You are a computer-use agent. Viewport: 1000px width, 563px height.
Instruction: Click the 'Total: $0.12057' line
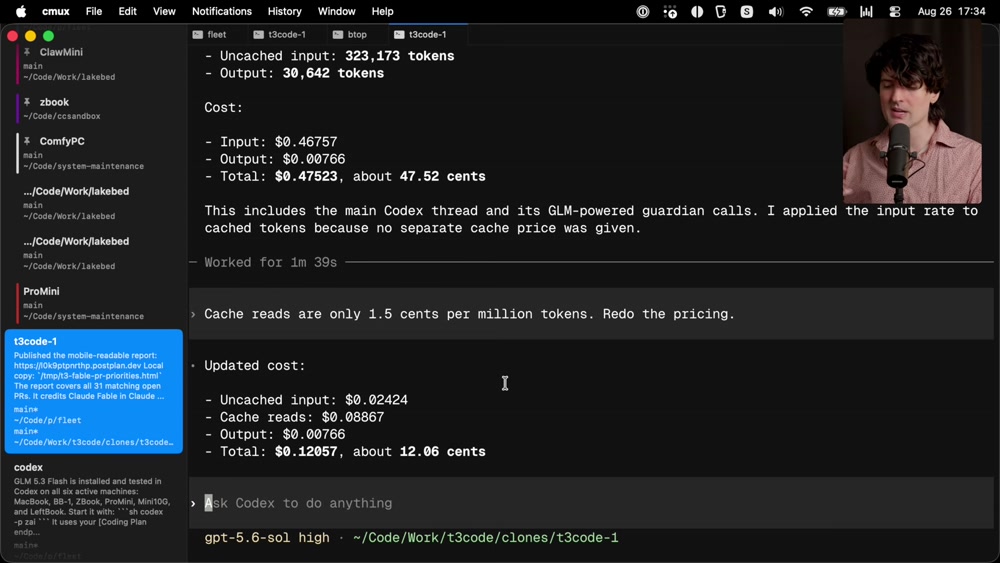(x=345, y=451)
